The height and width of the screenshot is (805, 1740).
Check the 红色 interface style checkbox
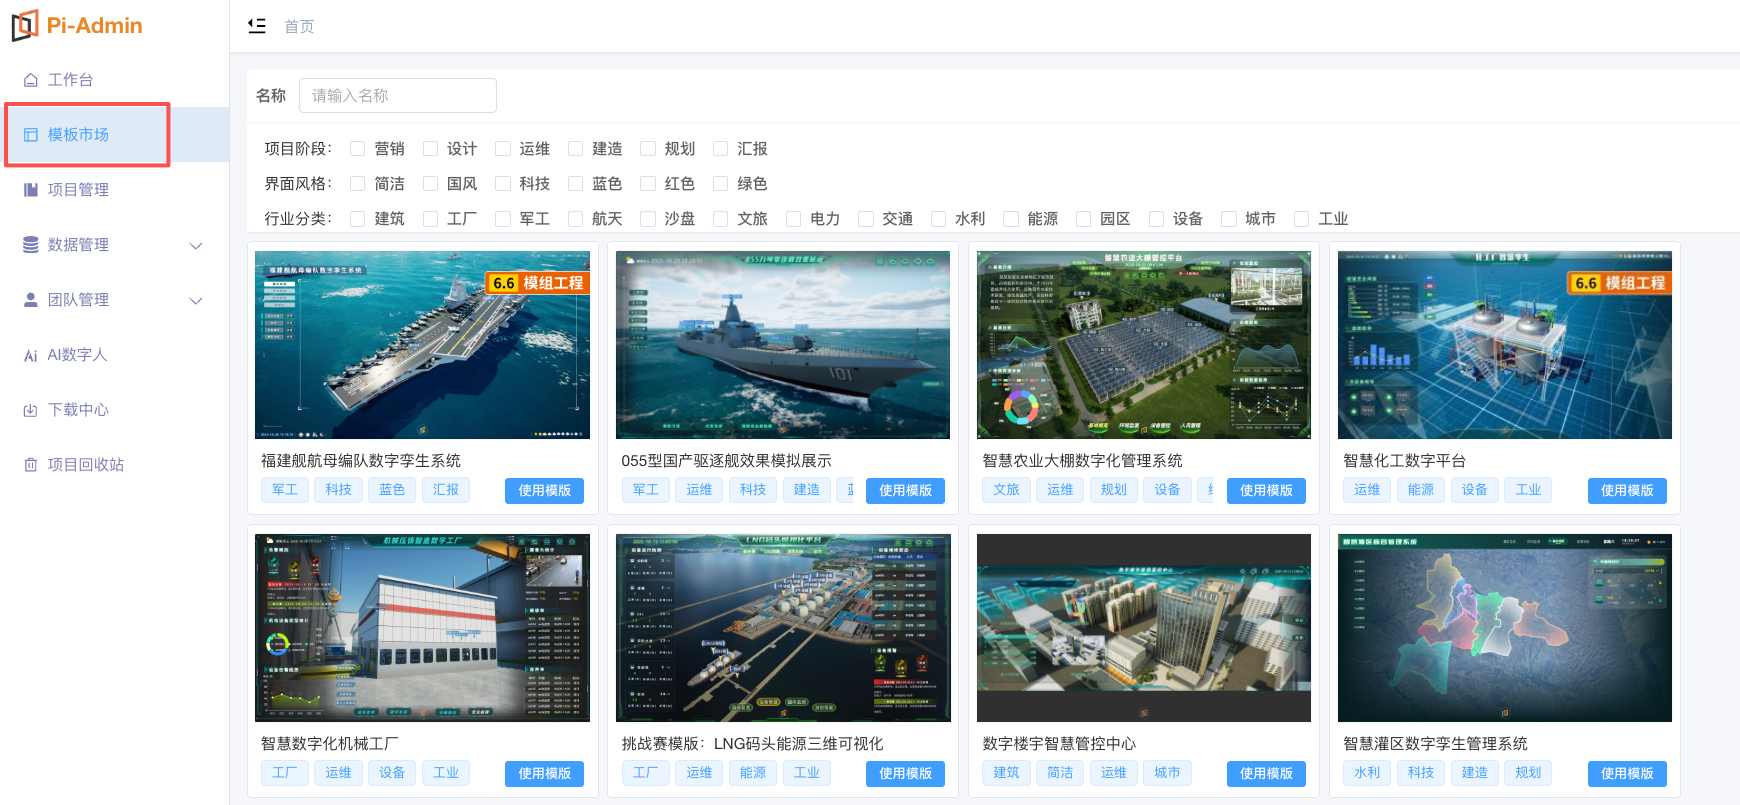point(647,184)
